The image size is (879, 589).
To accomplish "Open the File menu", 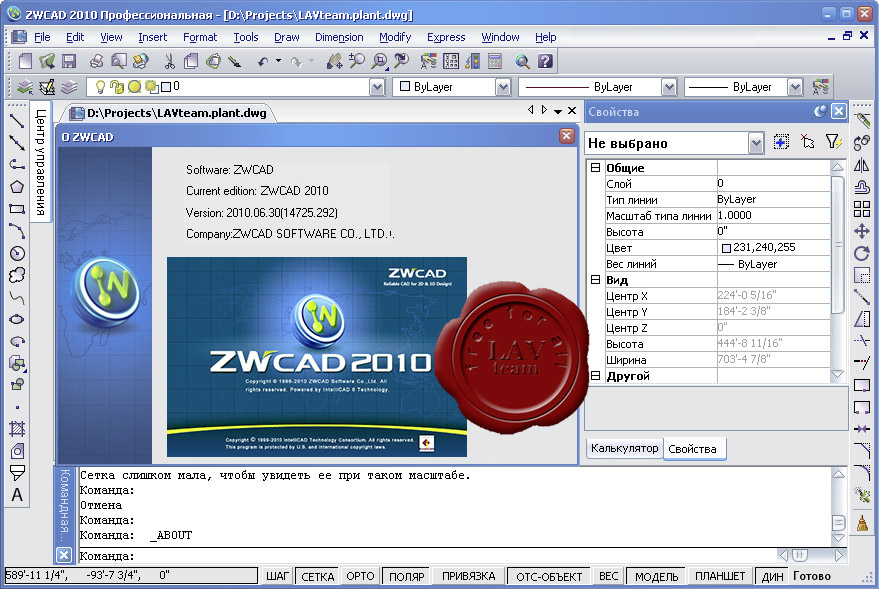I will click(42, 37).
